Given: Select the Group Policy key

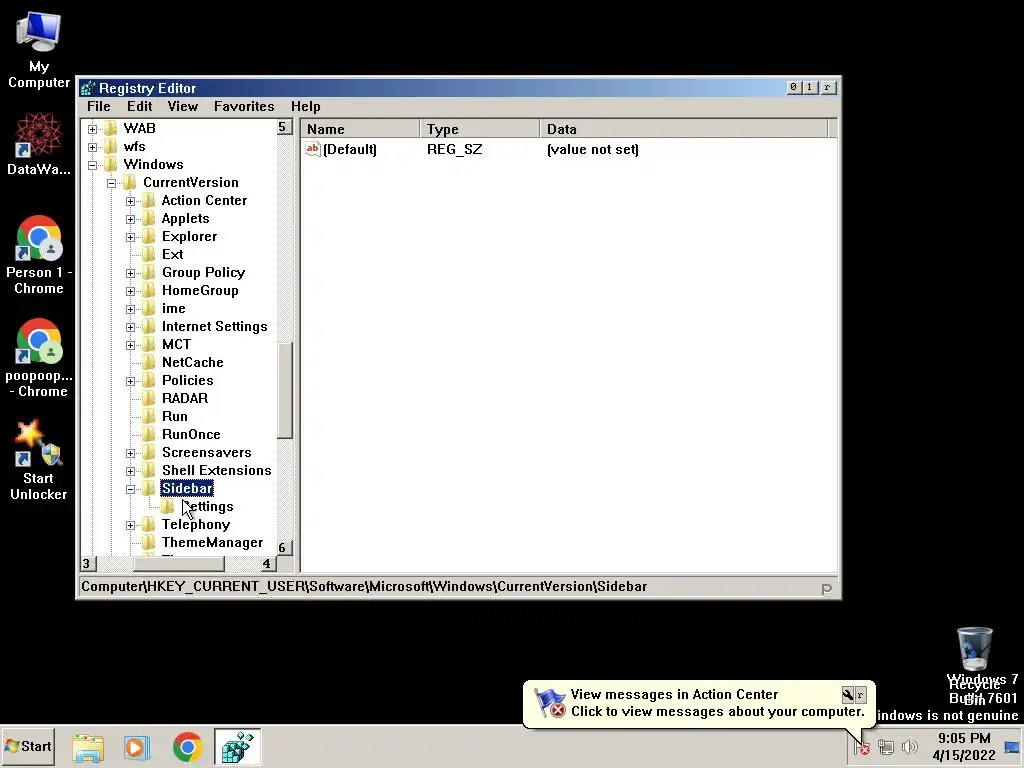Looking at the screenshot, I should pos(203,272).
